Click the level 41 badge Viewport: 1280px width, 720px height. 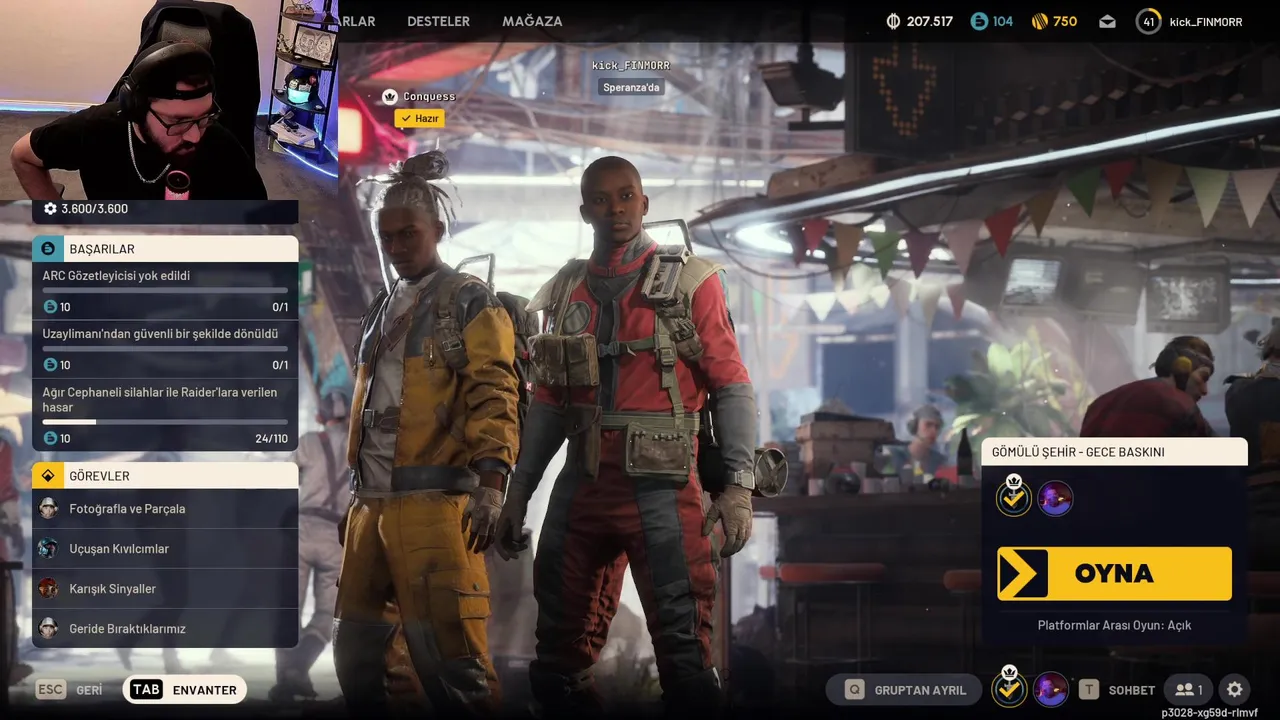tap(1148, 21)
